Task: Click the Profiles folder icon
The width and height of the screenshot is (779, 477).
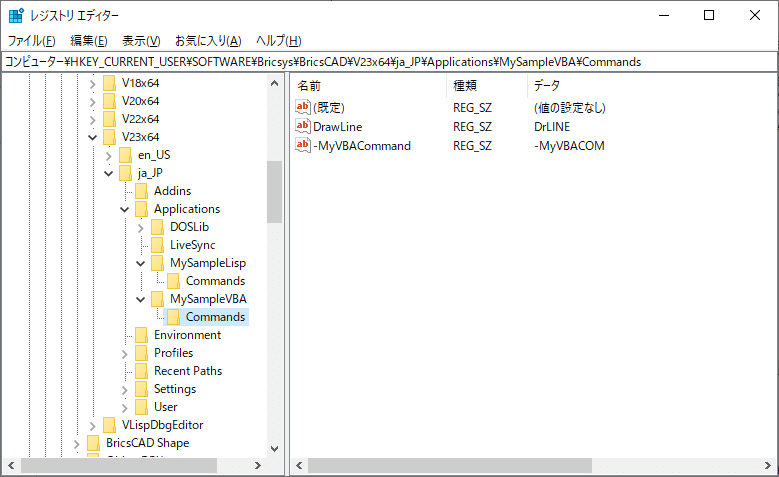Action: 141,353
